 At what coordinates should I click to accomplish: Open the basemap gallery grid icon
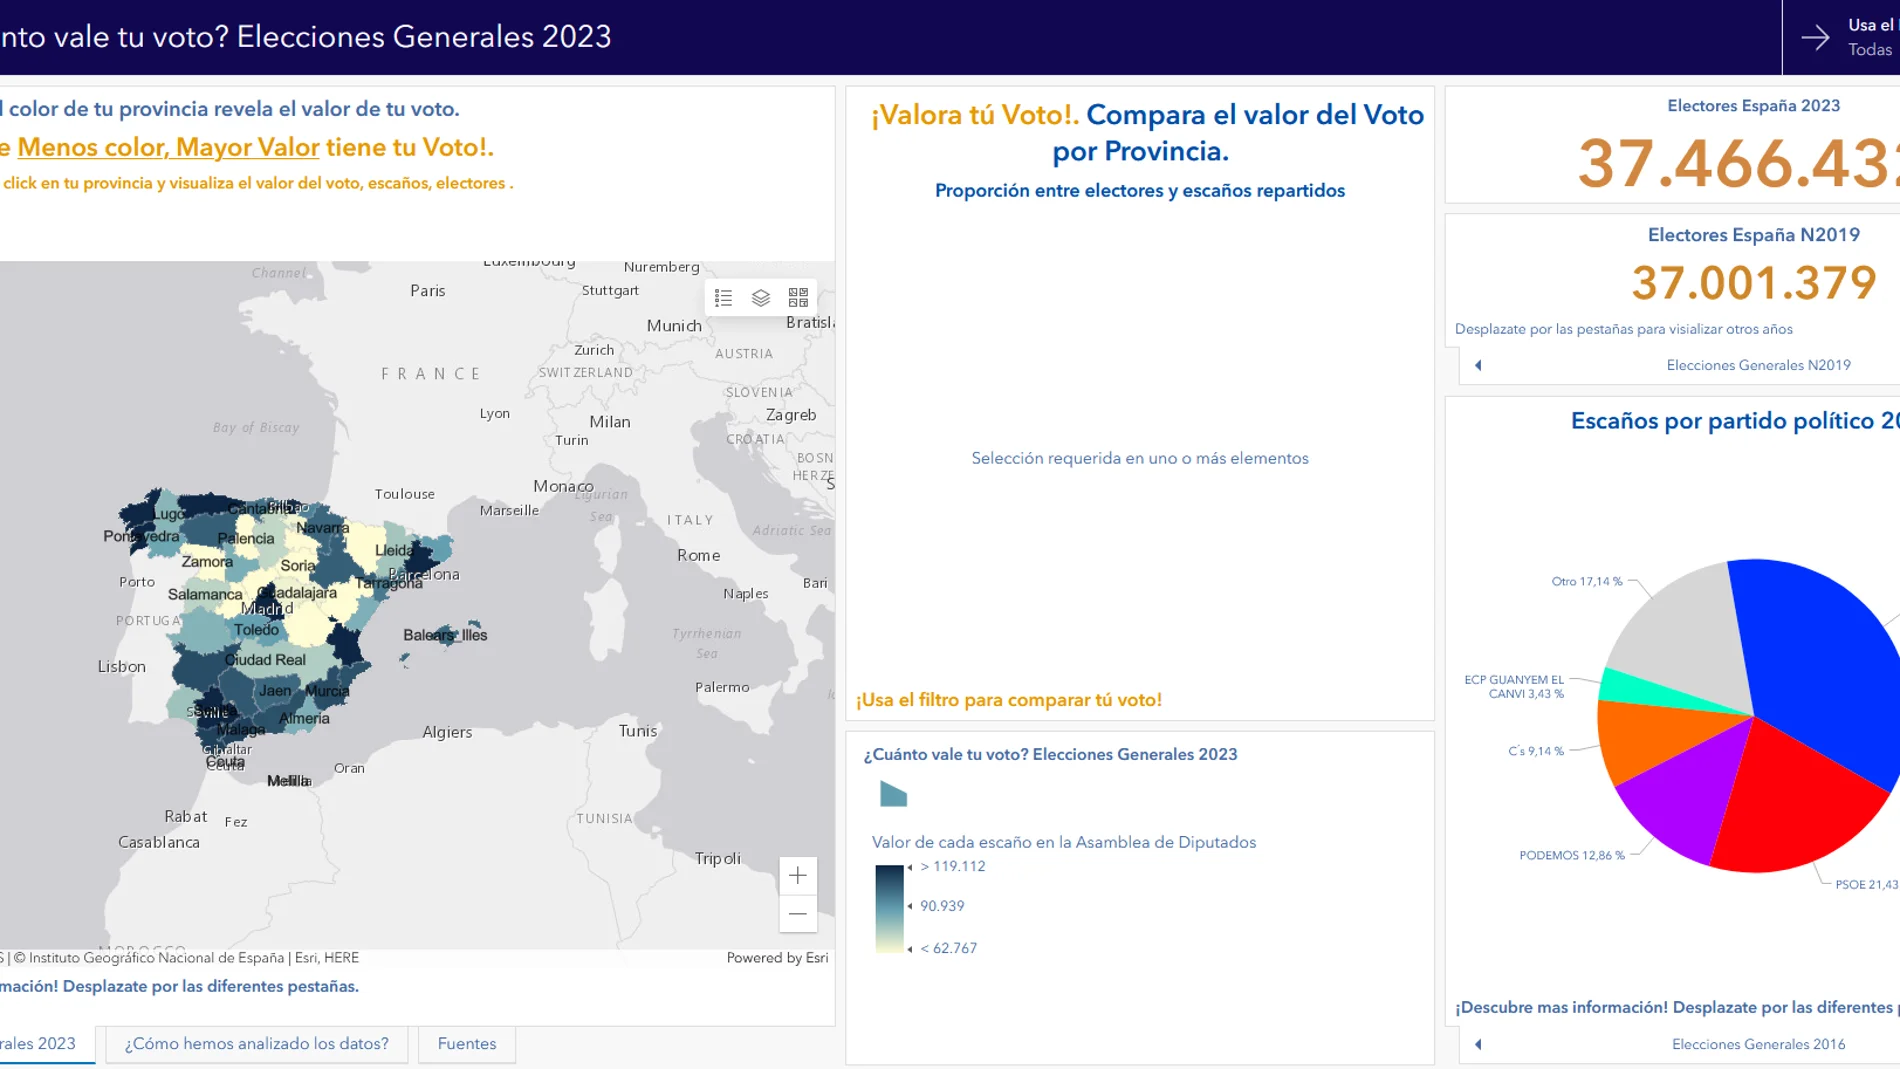tap(798, 298)
